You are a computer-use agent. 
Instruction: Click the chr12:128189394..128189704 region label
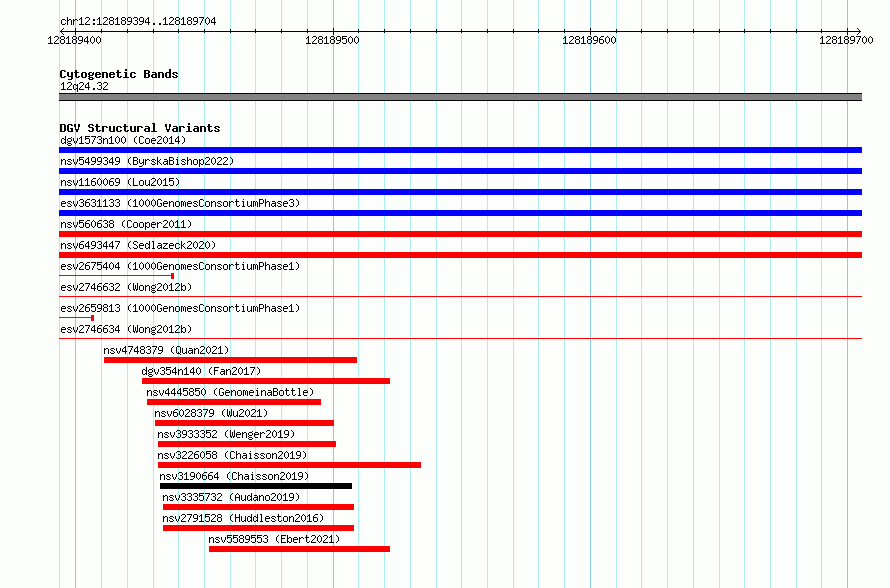click(138, 21)
